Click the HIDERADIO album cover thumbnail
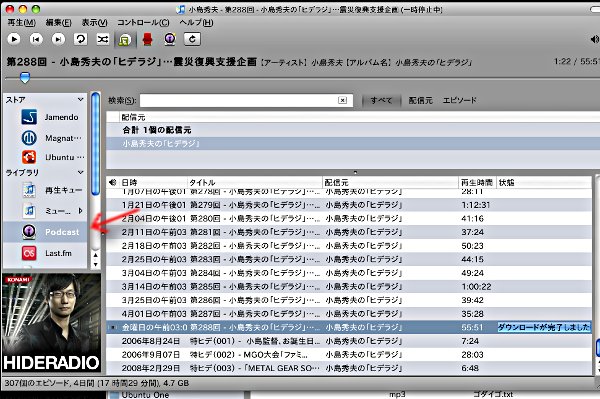The width and height of the screenshot is (600, 399). (51, 322)
